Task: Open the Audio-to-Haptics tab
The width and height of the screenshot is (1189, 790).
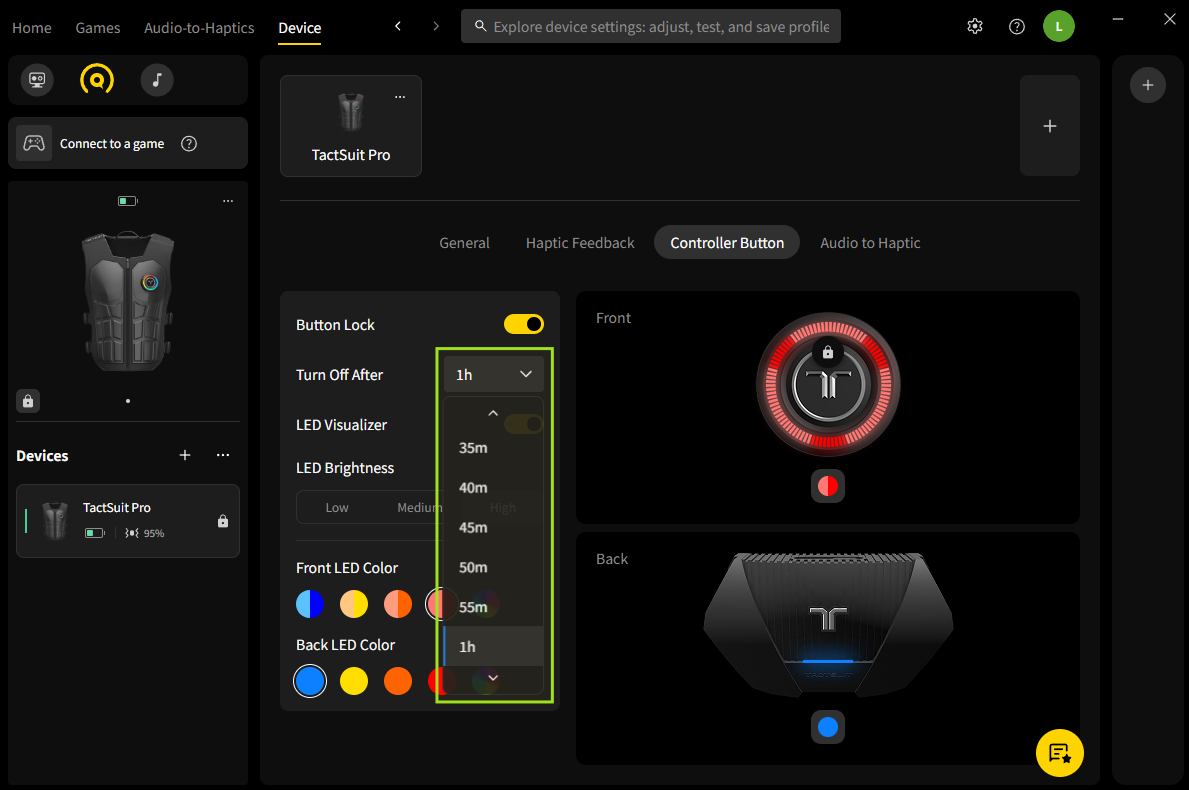Action: click(199, 27)
